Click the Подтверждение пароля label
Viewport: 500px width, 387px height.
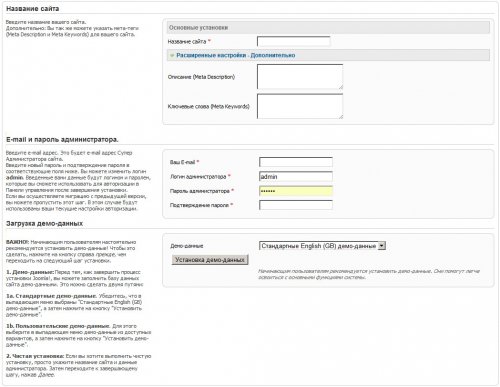point(199,205)
